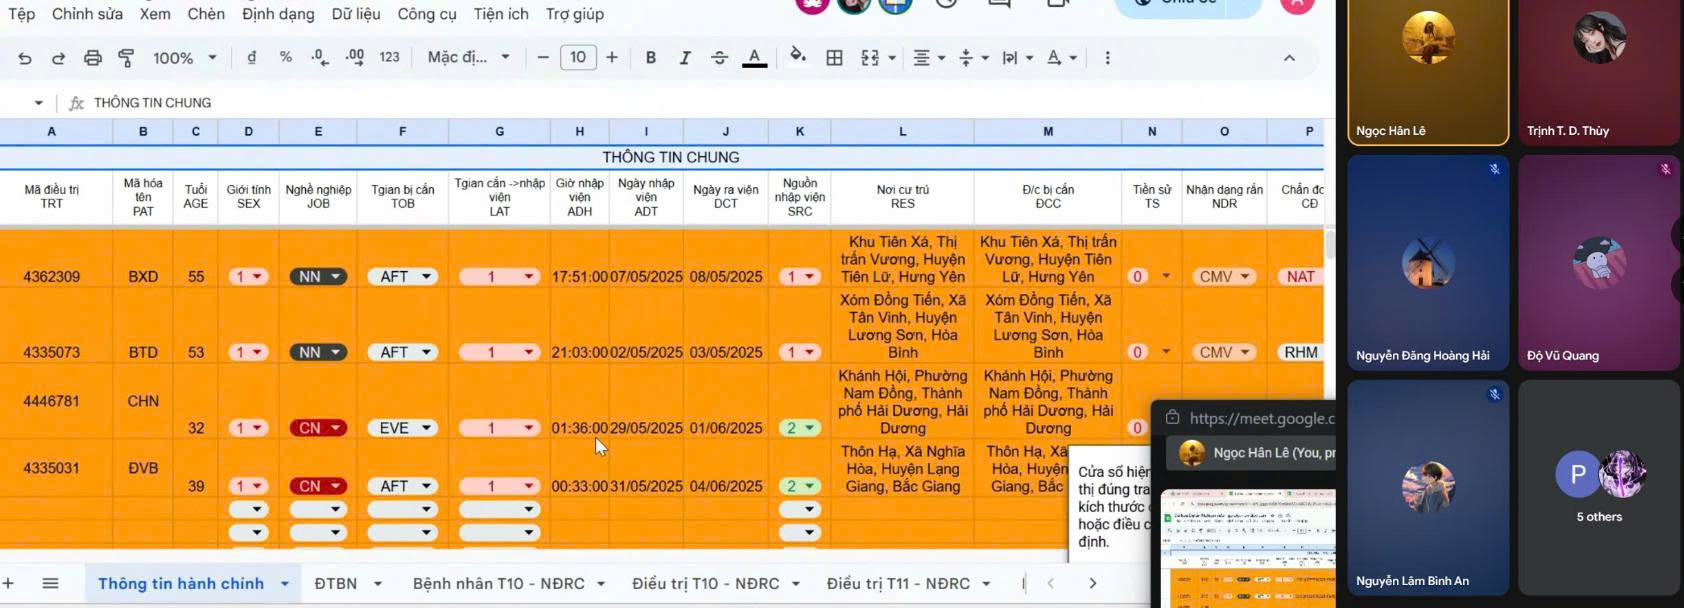Switch to the ĐTBN sheet tab

click(335, 583)
